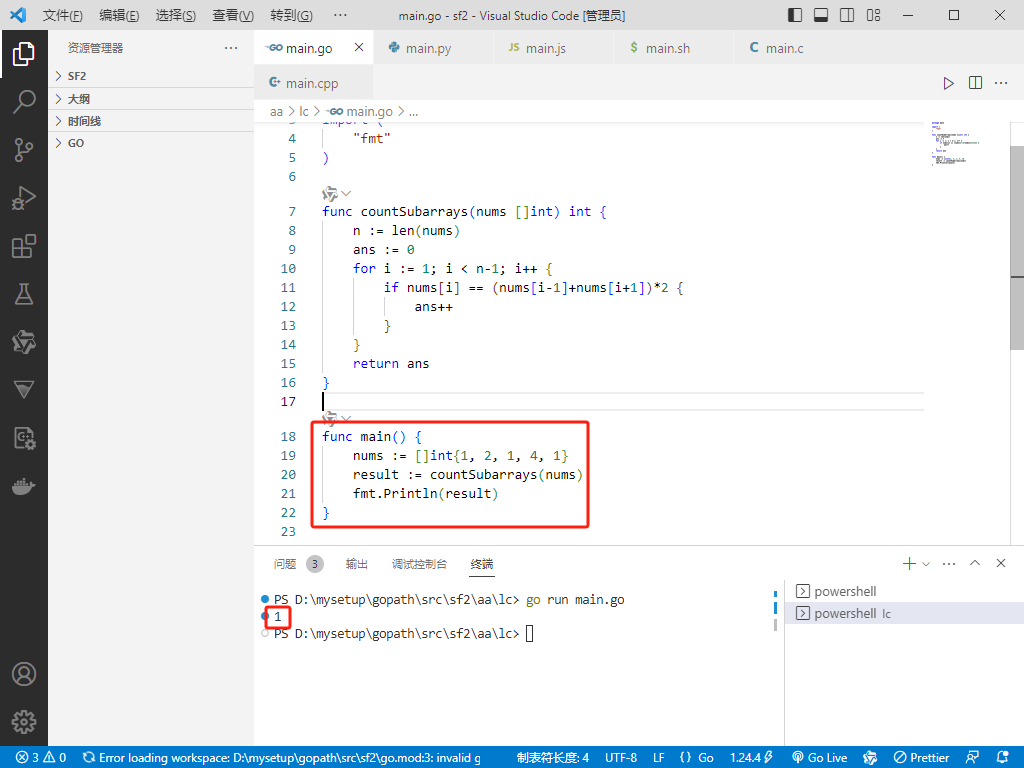Image resolution: width=1024 pixels, height=768 pixels.
Task: Click the aa breadcrumb segment
Action: 276,112
